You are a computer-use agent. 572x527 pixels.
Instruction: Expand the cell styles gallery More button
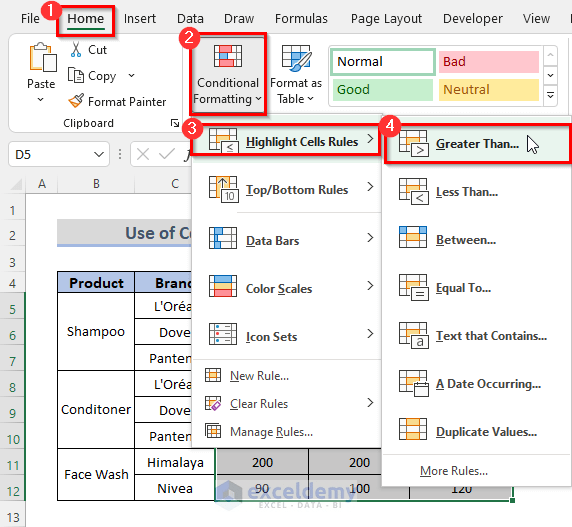551,95
